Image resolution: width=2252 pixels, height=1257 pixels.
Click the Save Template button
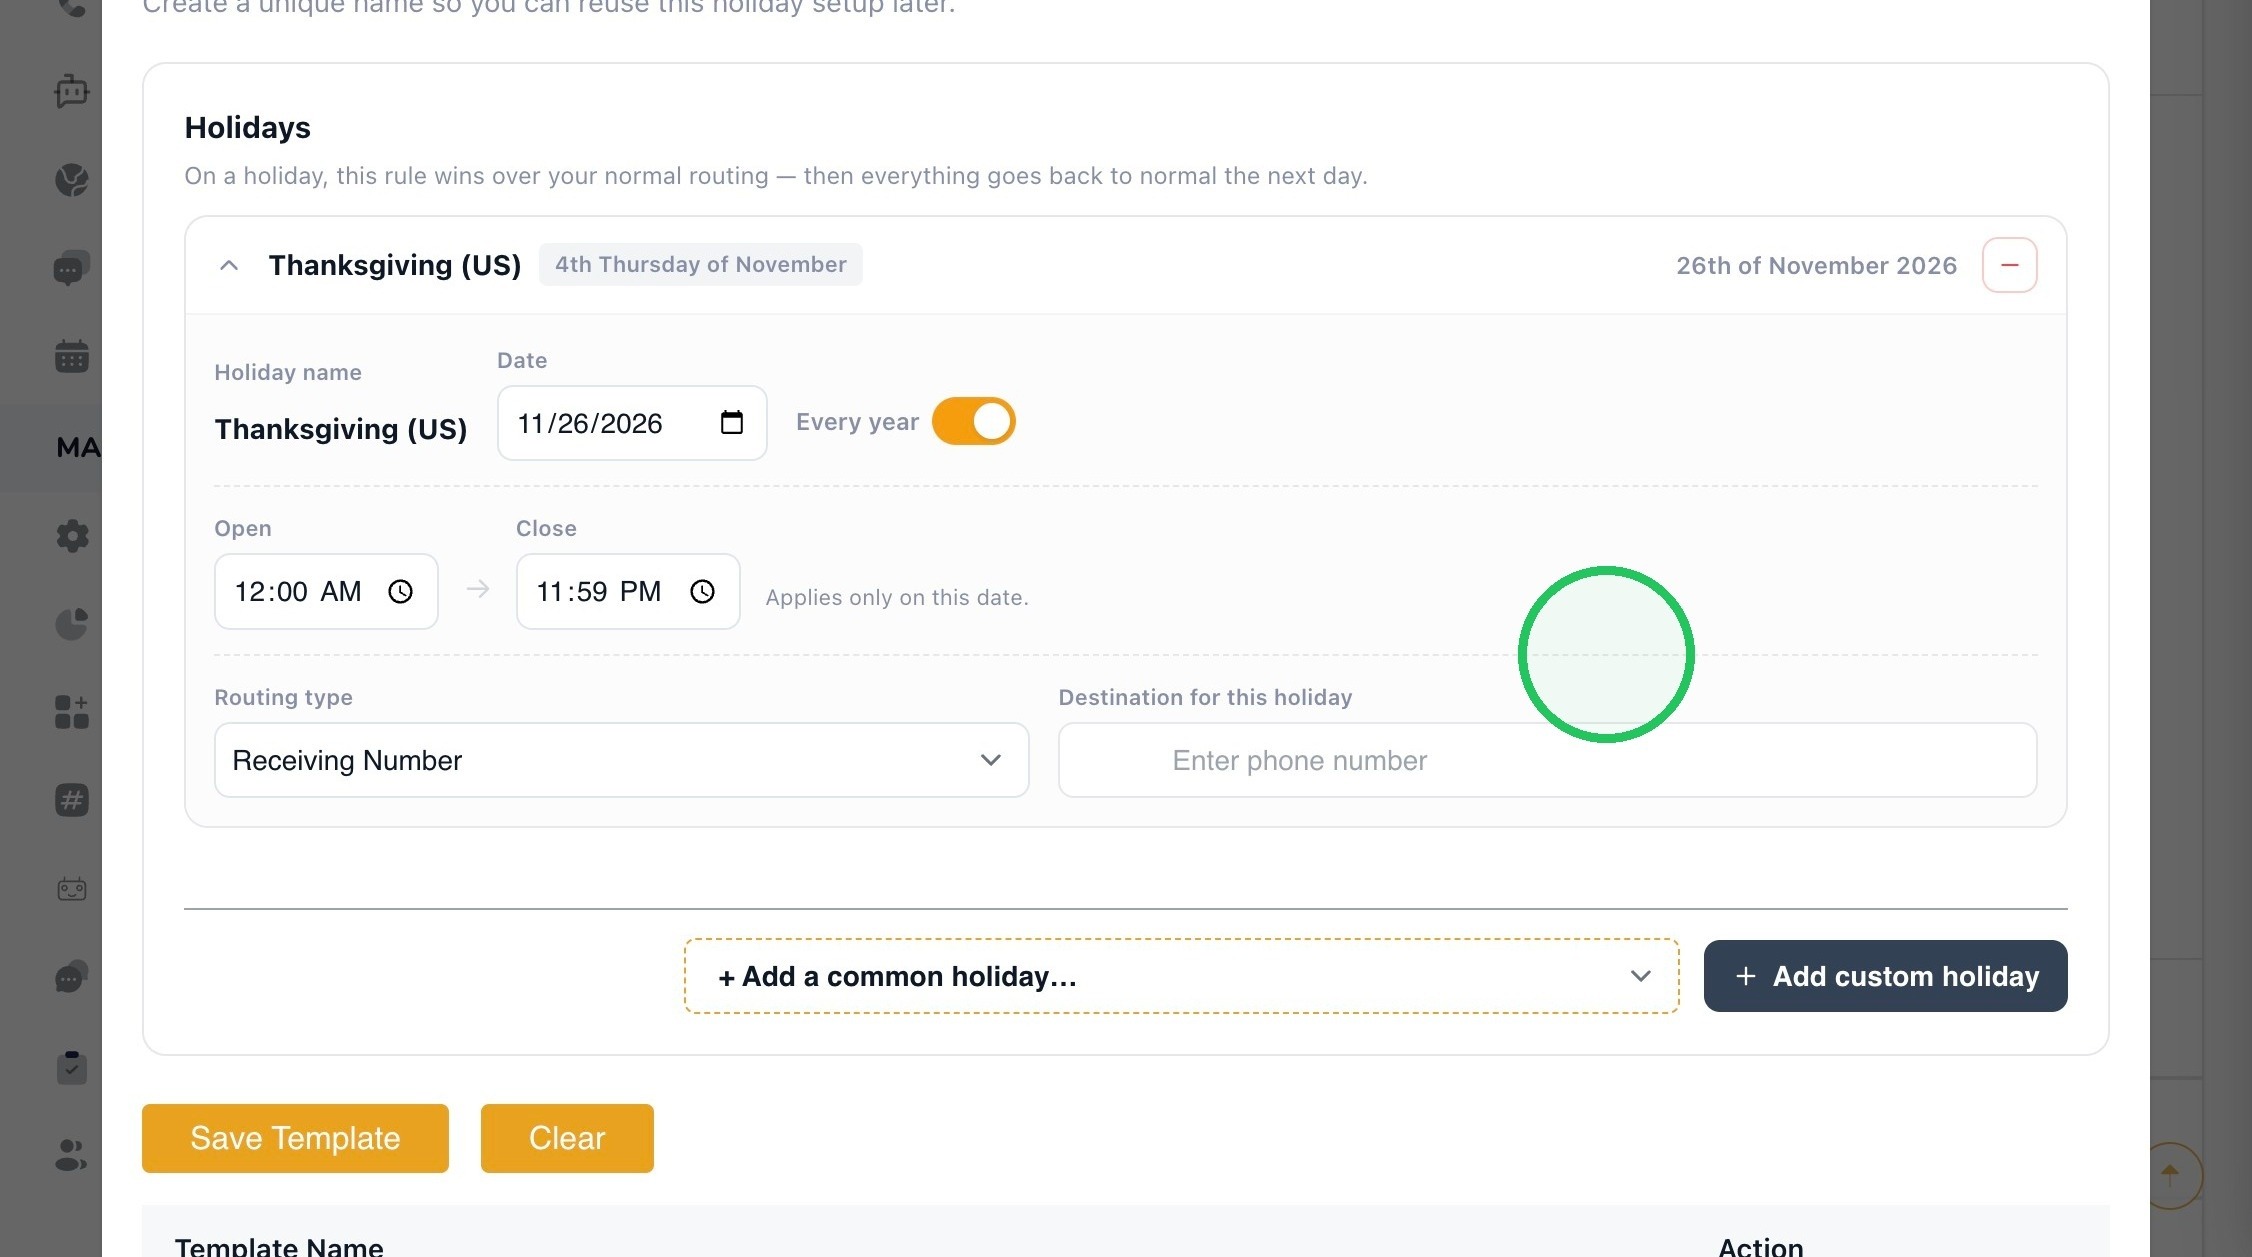click(295, 1138)
